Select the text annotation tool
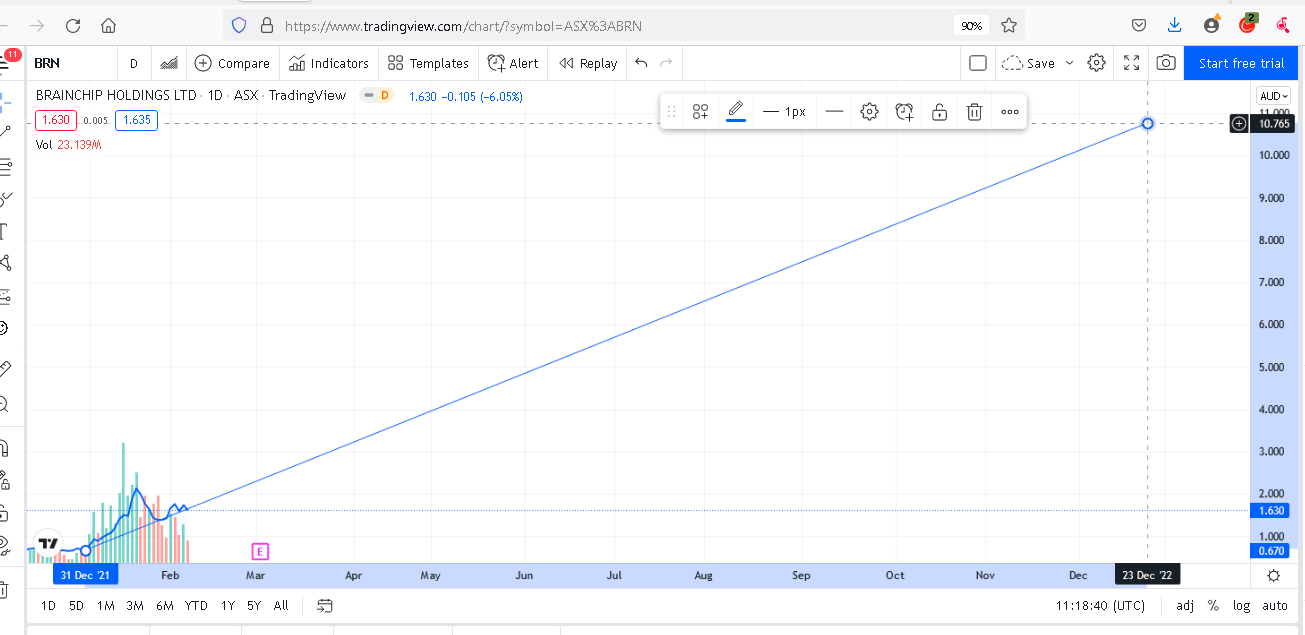 (x=6, y=231)
